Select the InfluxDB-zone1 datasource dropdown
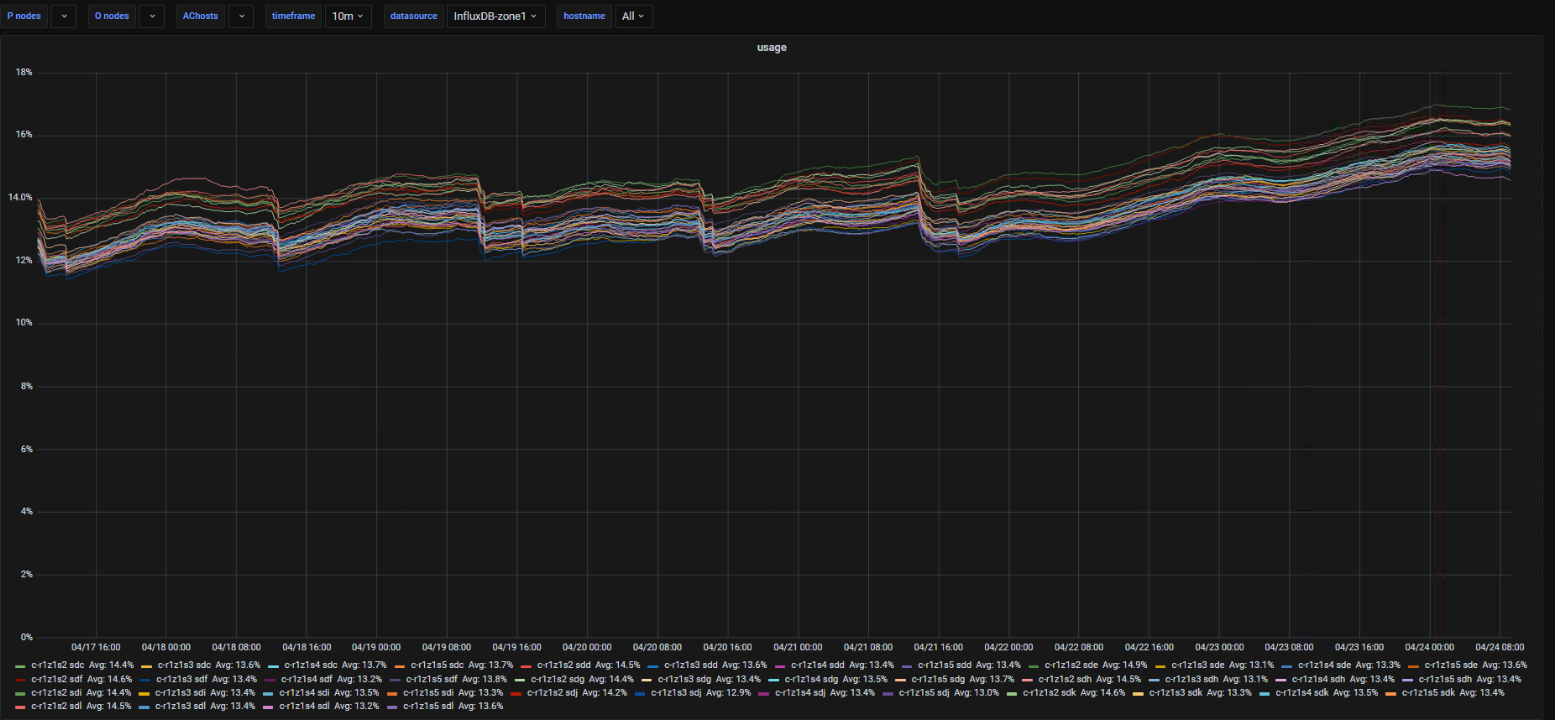The height and width of the screenshot is (720, 1555). click(495, 16)
